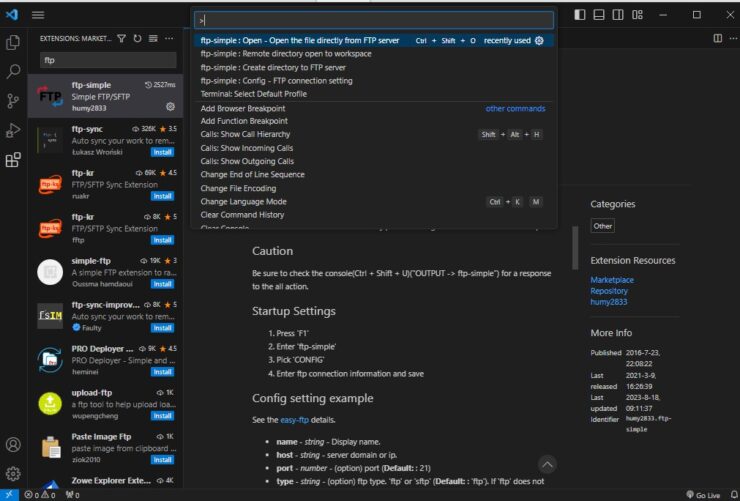Open Zowe Explorer extension entry
This screenshot has width=740, height=501.
pos(105,481)
